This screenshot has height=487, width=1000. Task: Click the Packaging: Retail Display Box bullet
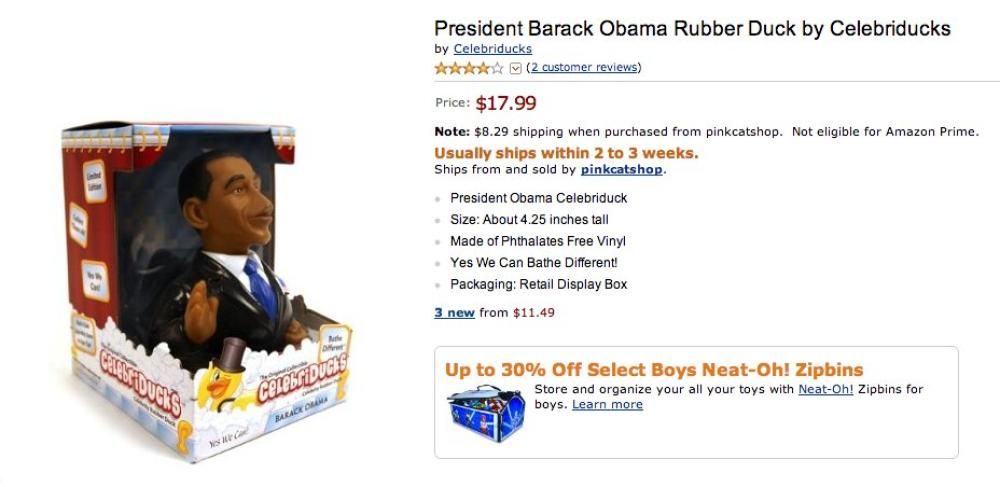[x=539, y=284]
